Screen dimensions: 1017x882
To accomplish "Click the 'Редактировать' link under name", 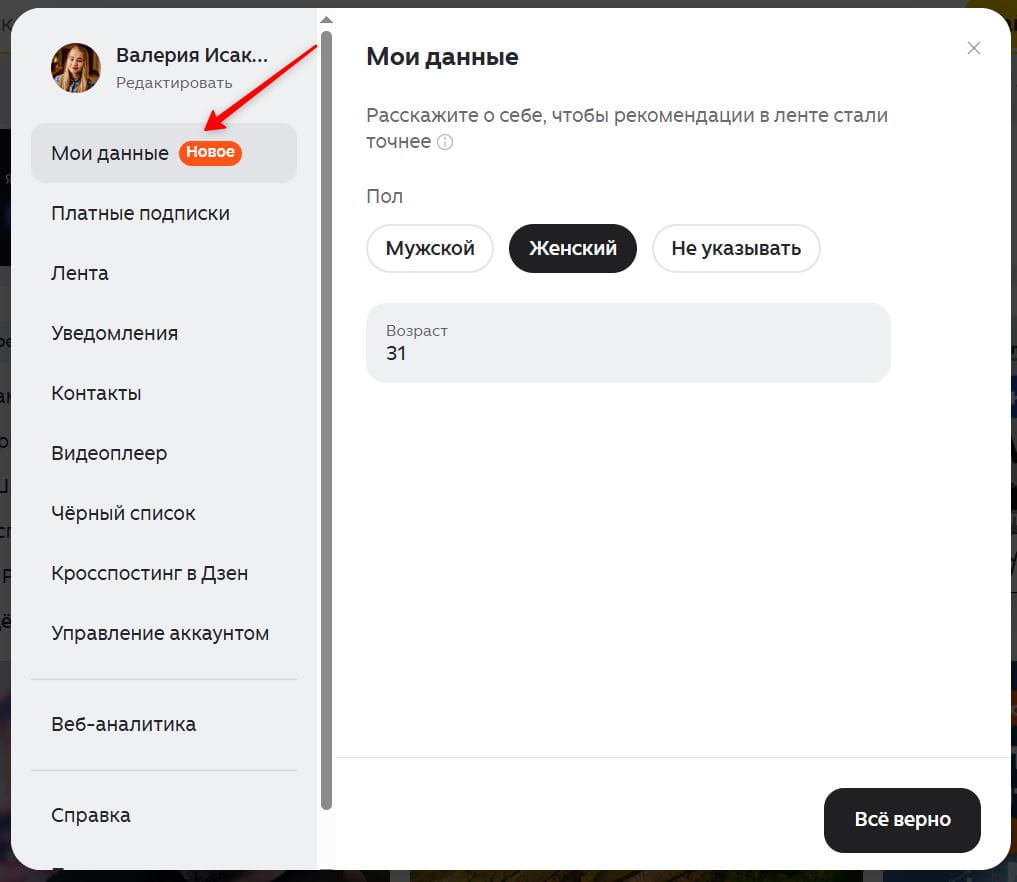I will tap(174, 83).
